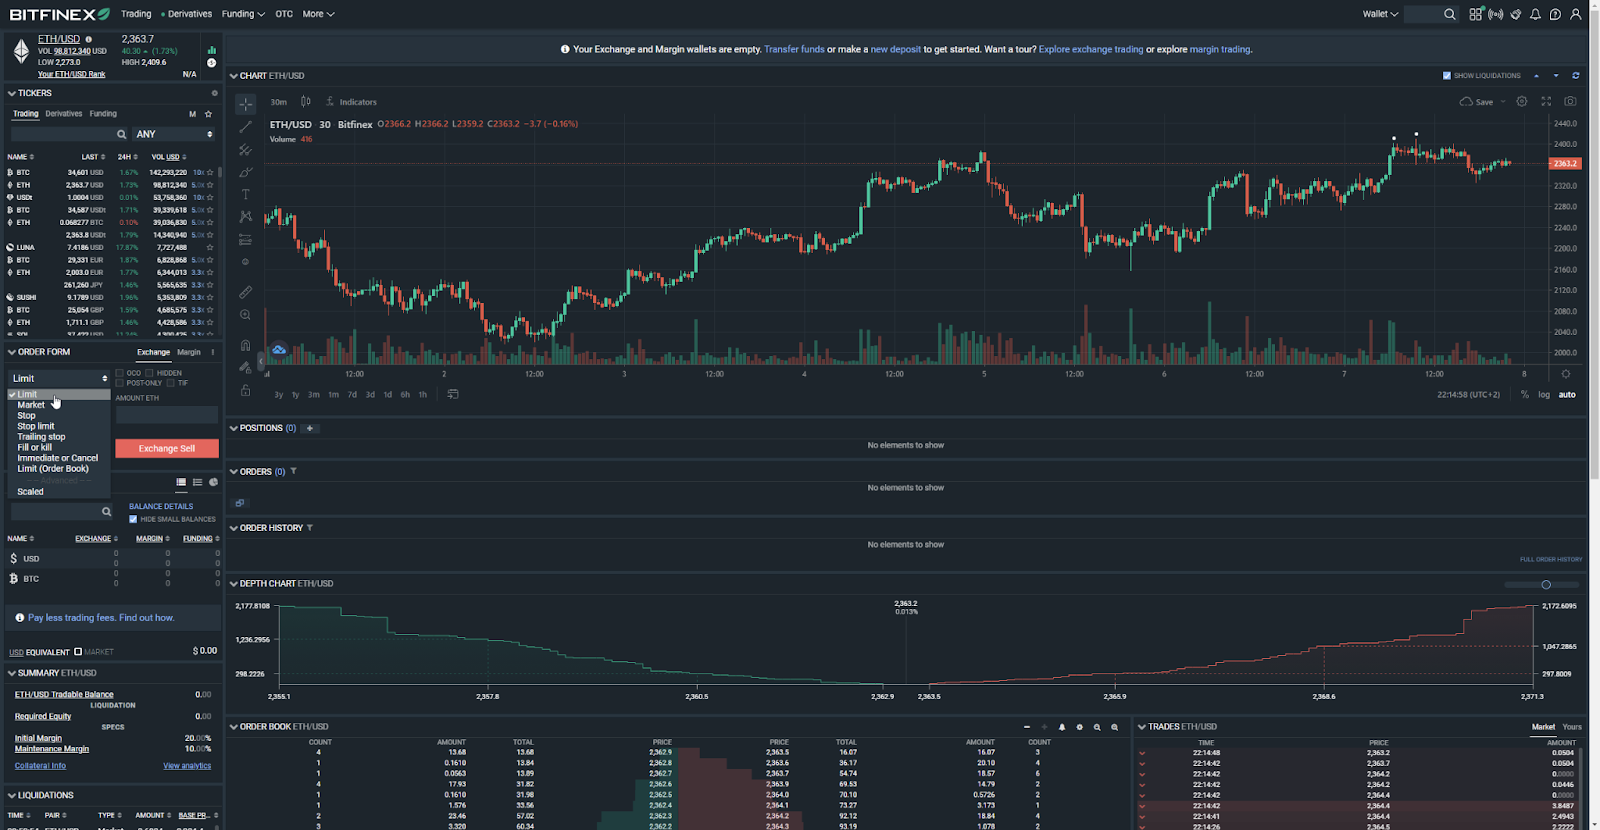
Task: Select the trend line drawing tool
Action: (x=245, y=127)
